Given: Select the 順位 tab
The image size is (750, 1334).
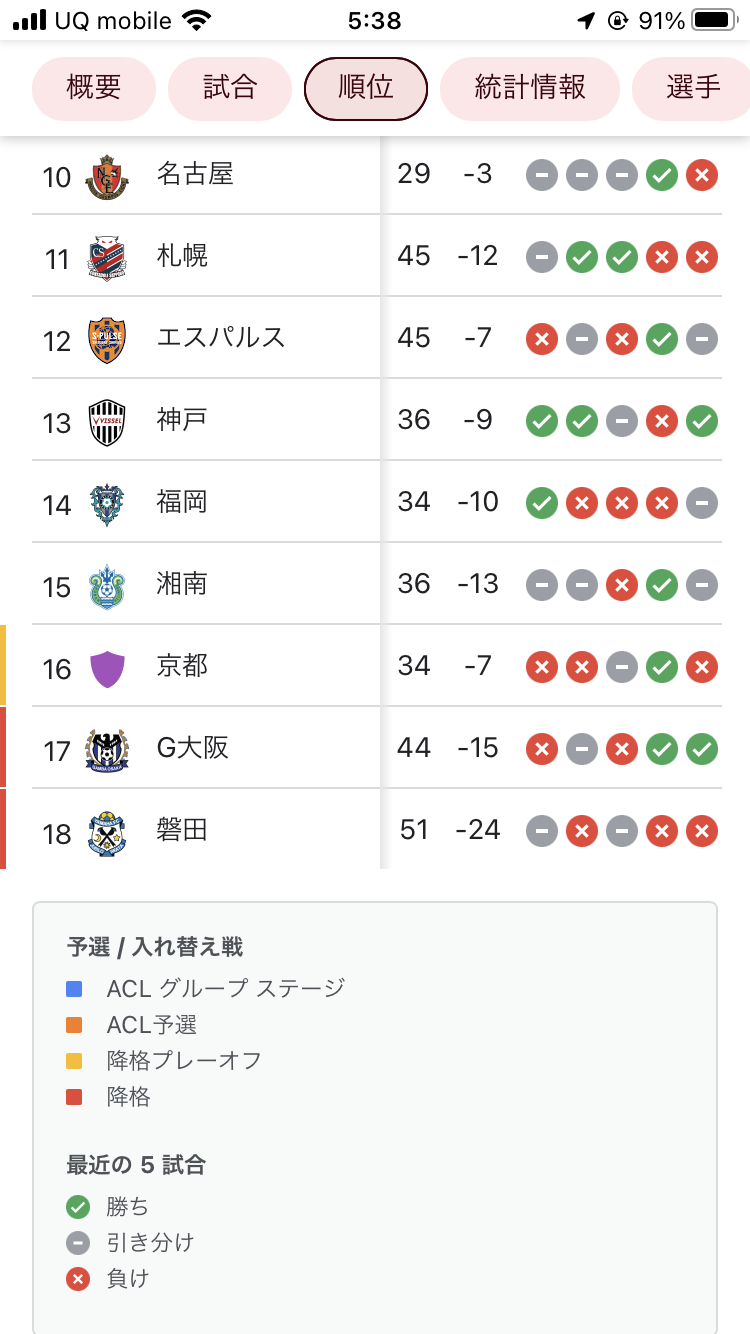Looking at the screenshot, I should (366, 88).
